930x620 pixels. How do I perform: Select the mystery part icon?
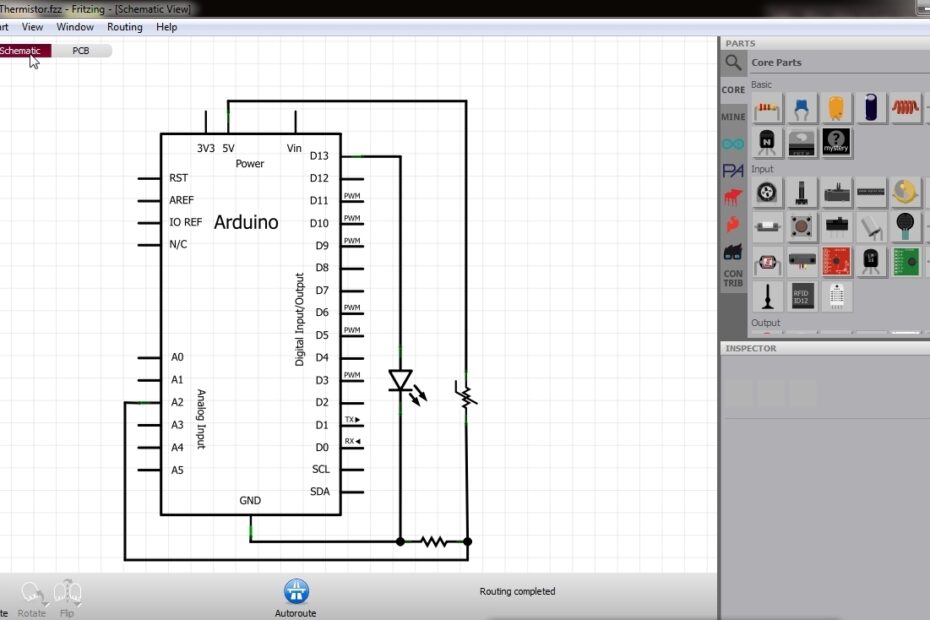click(836, 143)
